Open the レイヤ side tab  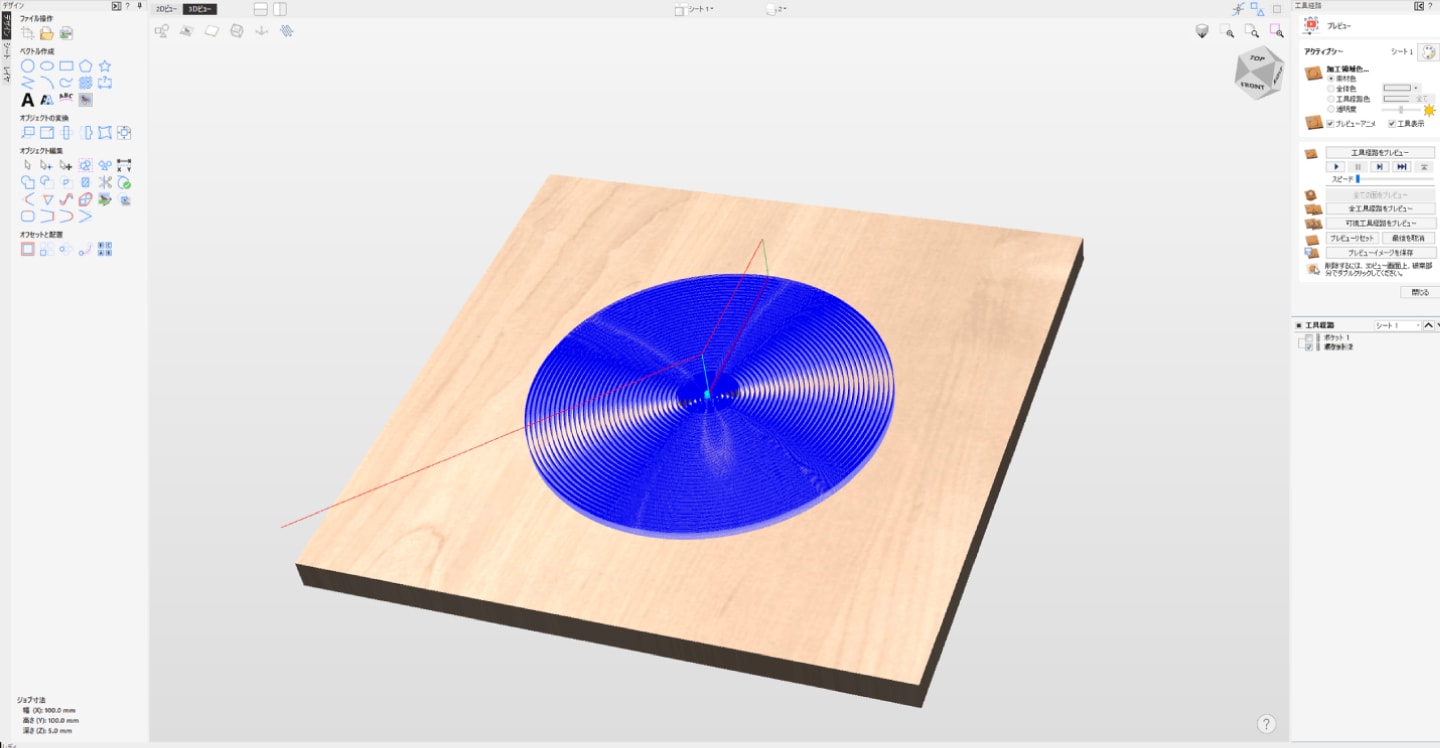(x=6, y=74)
